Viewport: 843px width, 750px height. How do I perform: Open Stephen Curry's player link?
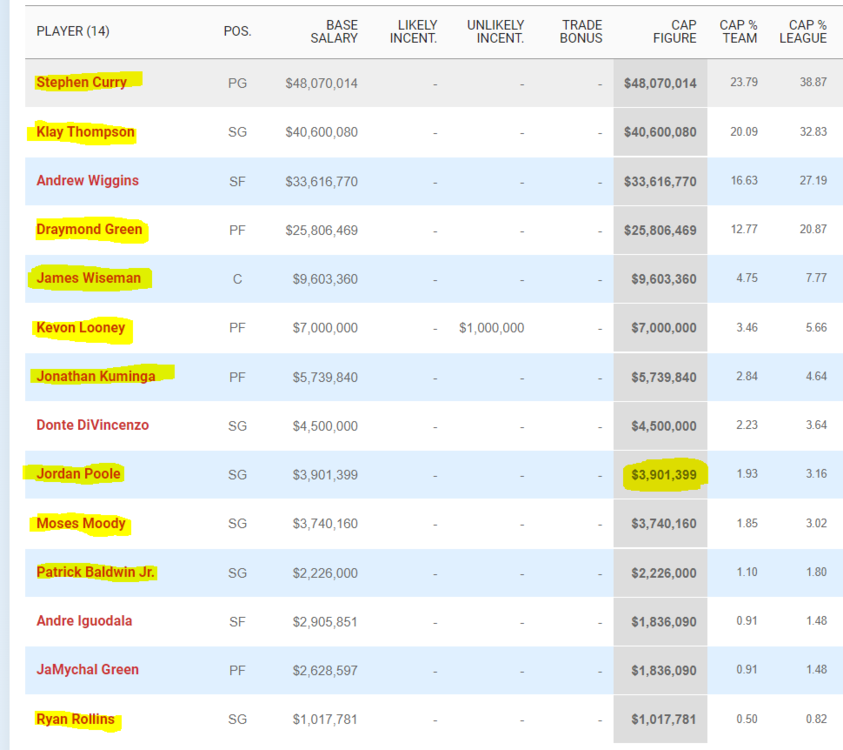pos(81,83)
